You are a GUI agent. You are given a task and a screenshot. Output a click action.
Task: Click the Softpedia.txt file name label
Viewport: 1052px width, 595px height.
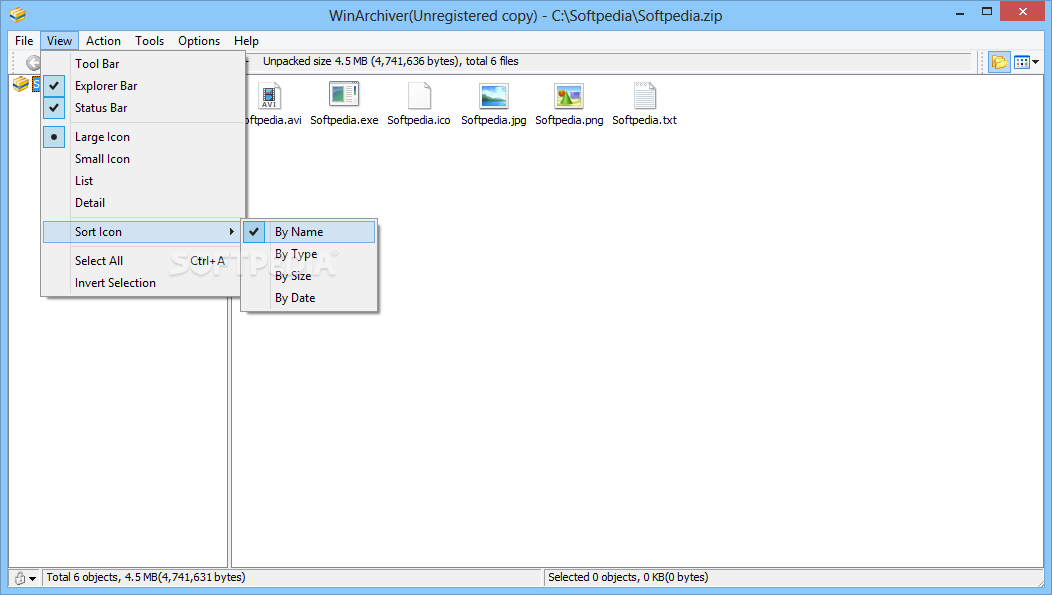[644, 120]
